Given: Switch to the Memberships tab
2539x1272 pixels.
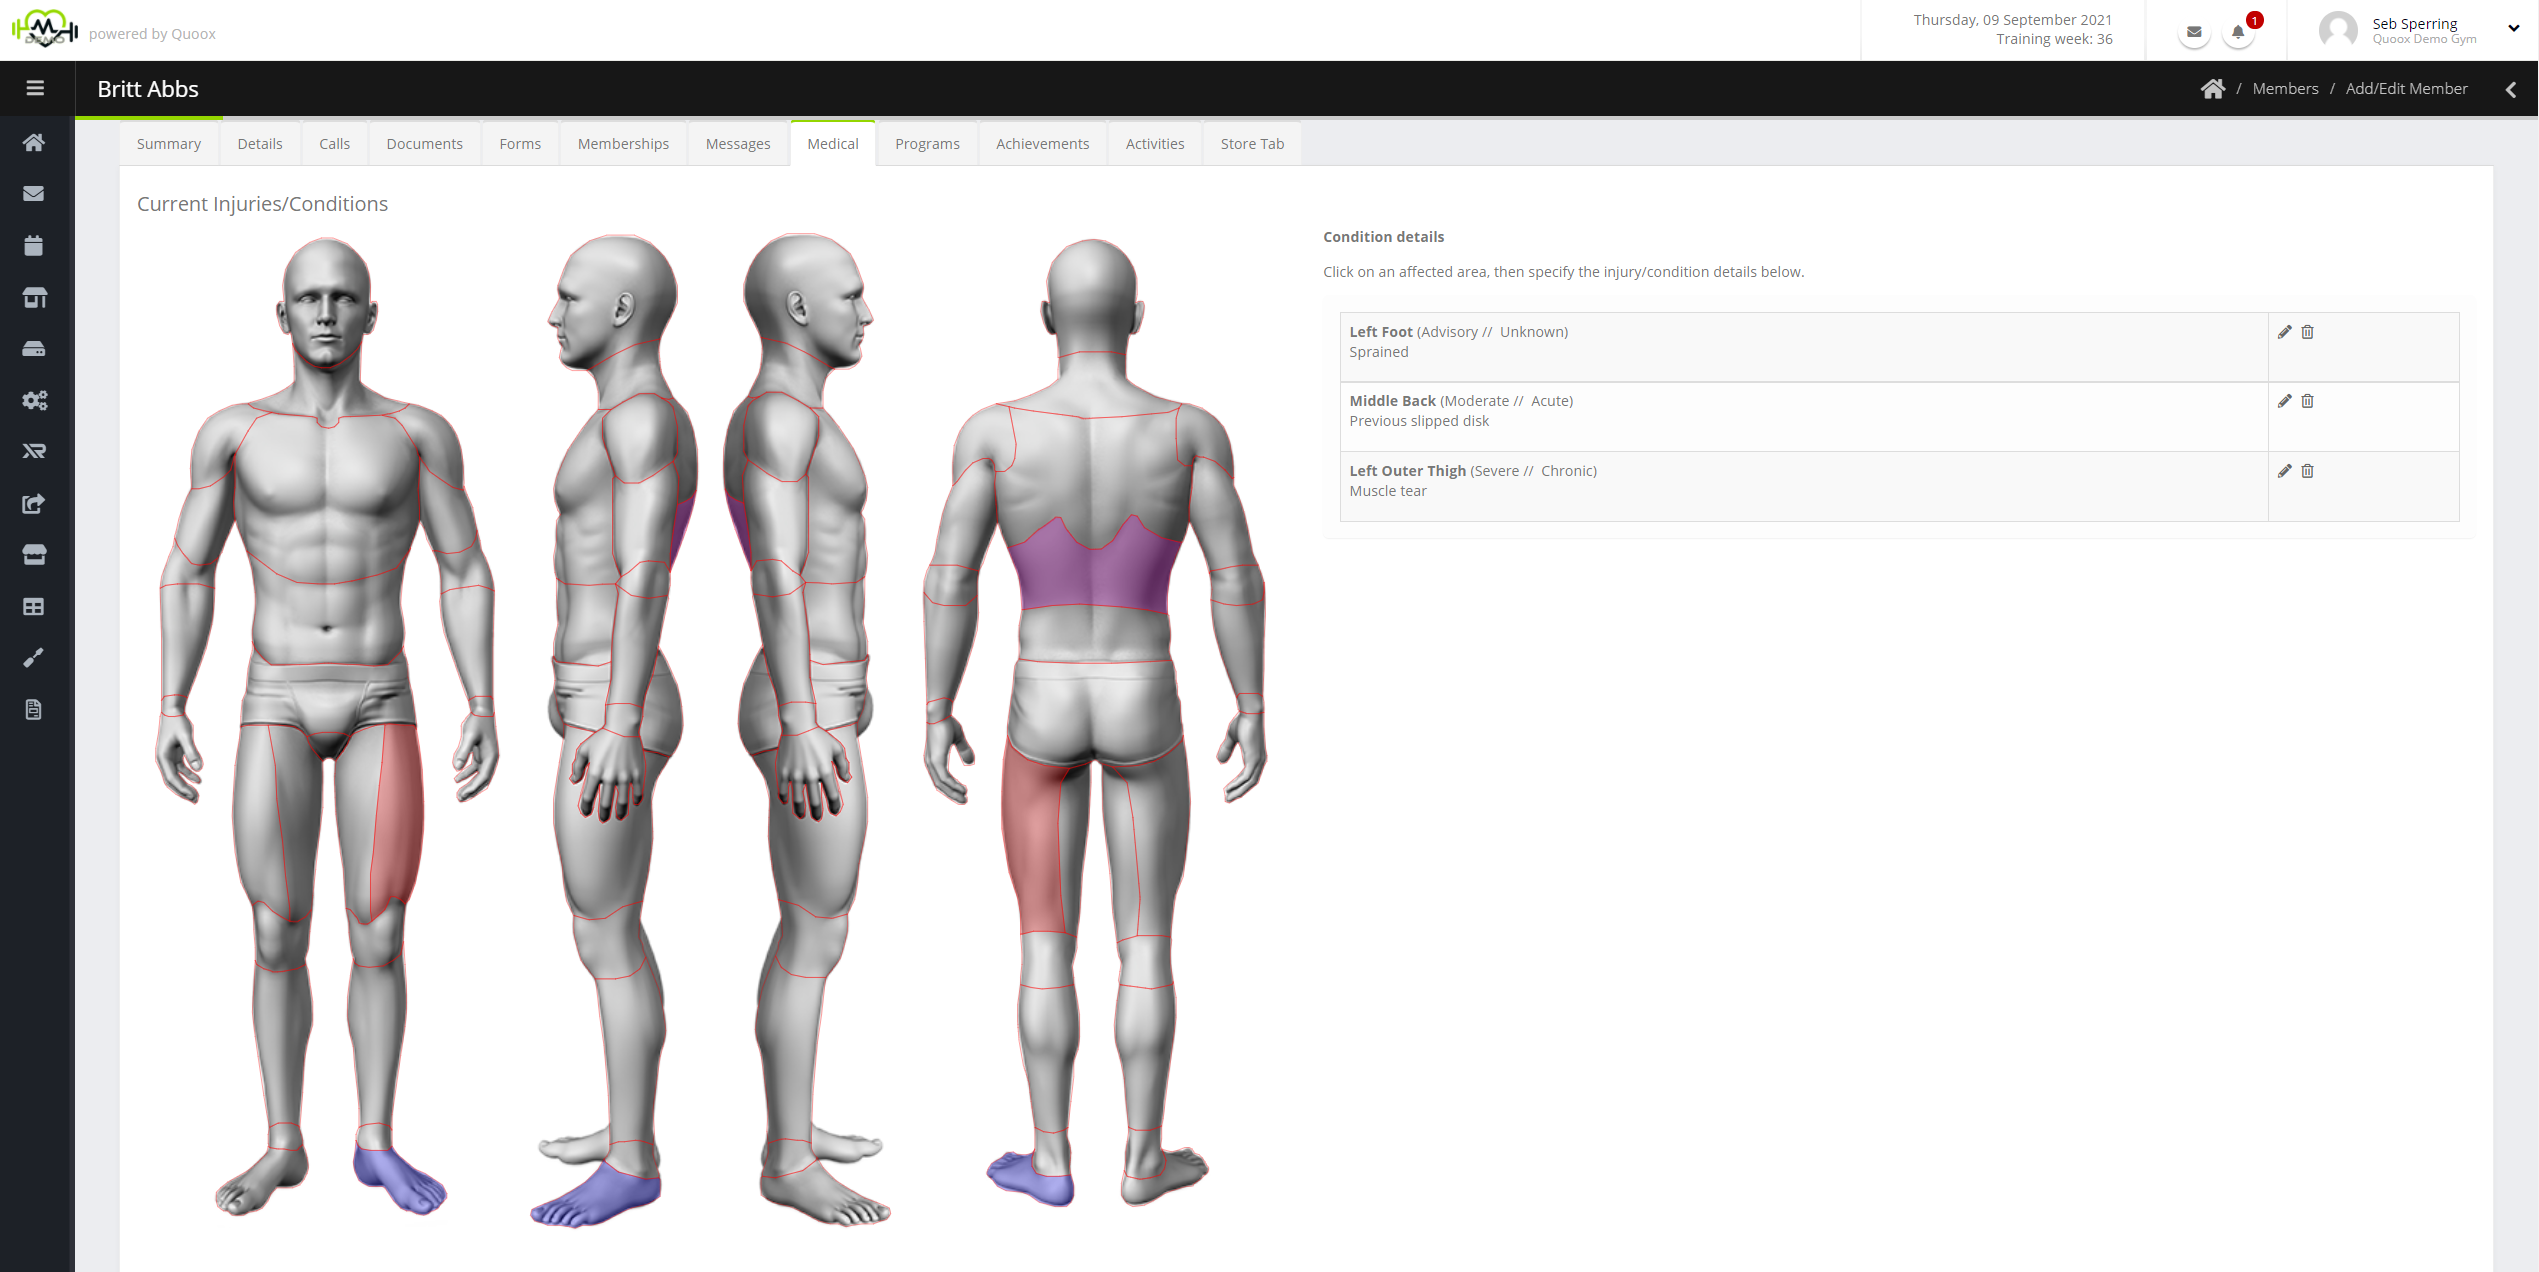Looking at the screenshot, I should [622, 143].
